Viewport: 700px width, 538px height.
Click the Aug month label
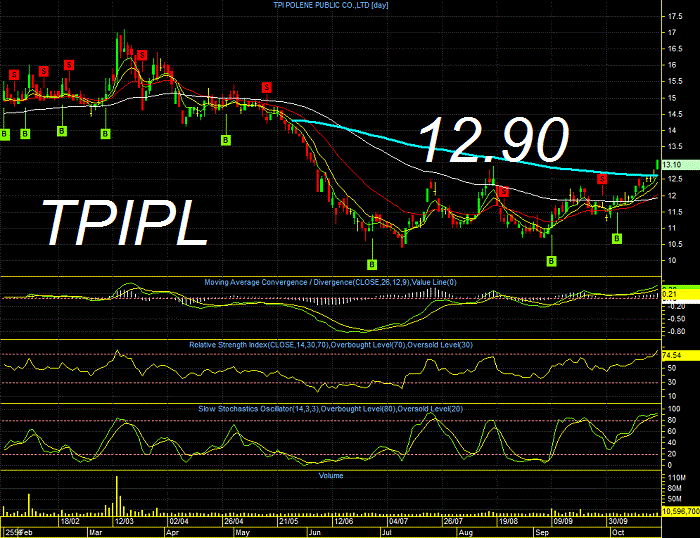tap(466, 533)
